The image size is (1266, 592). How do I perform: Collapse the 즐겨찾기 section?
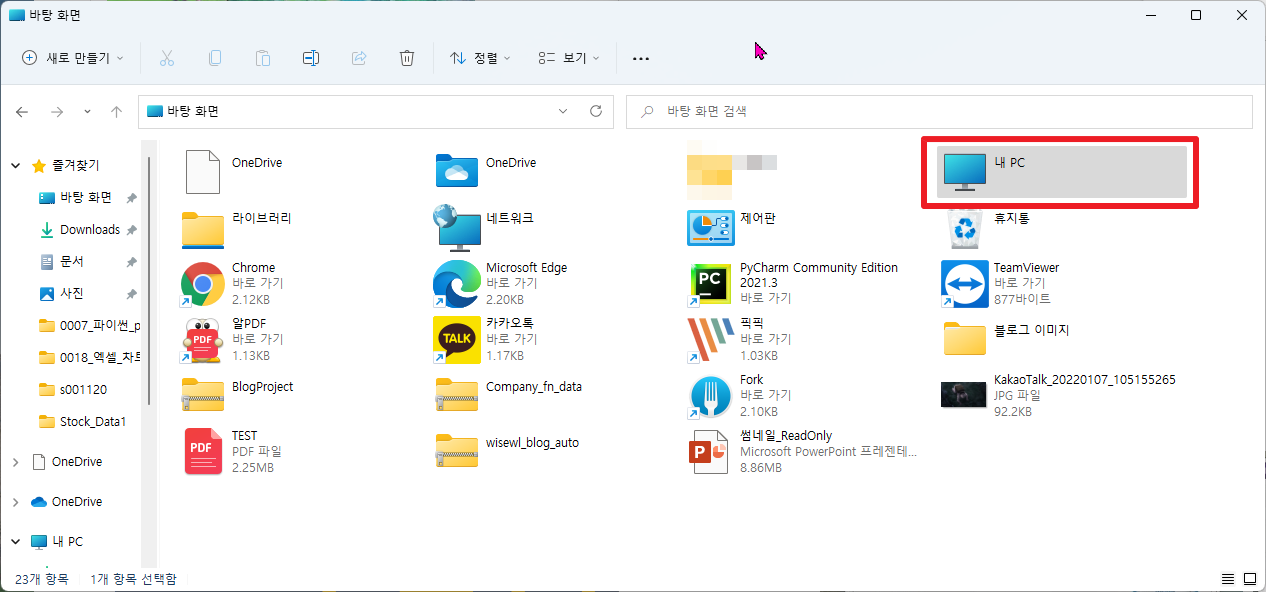pos(17,165)
